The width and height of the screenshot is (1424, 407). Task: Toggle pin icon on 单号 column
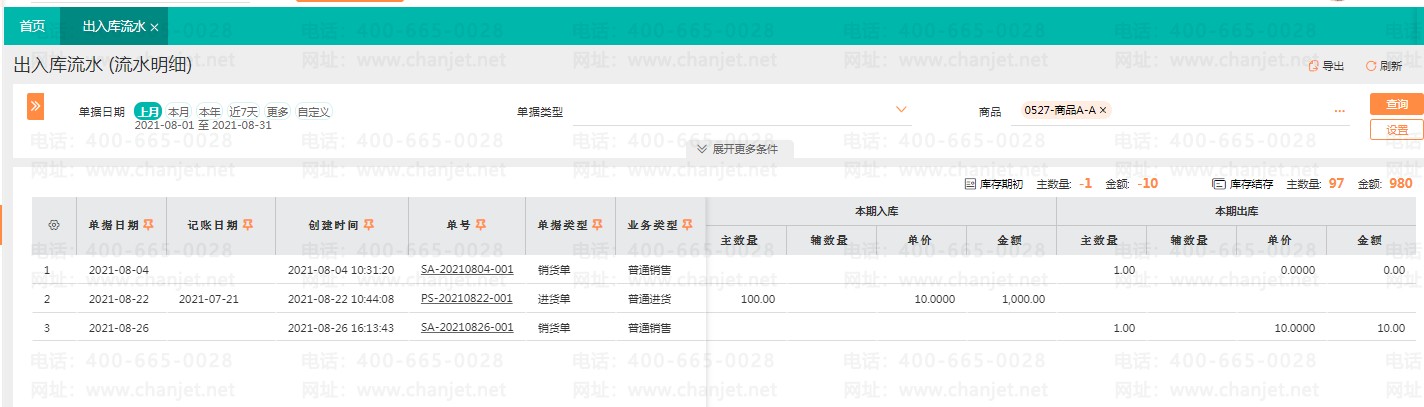(481, 224)
